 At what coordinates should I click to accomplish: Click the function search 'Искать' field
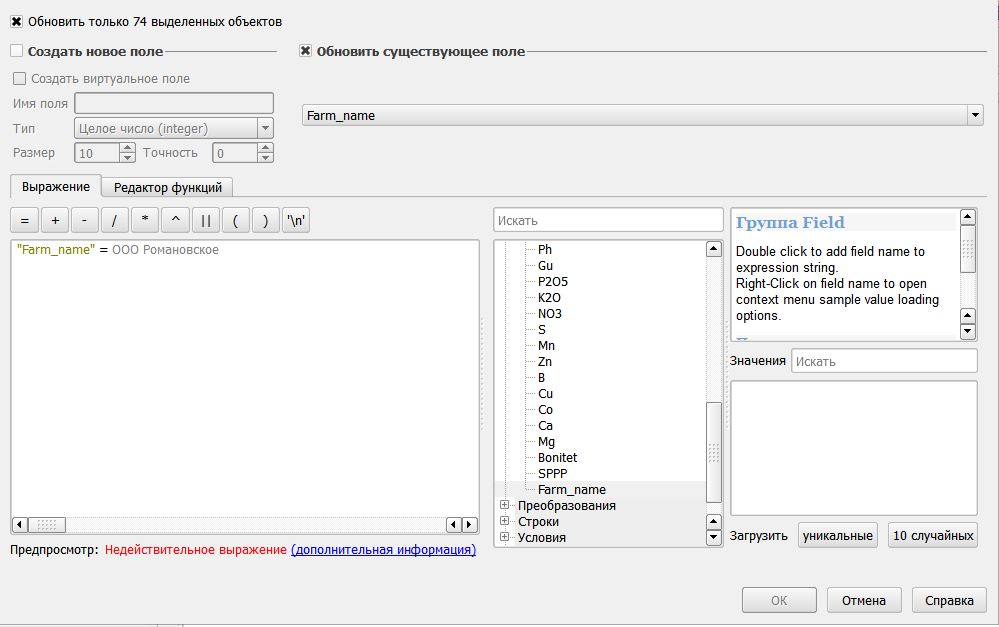click(x=608, y=220)
